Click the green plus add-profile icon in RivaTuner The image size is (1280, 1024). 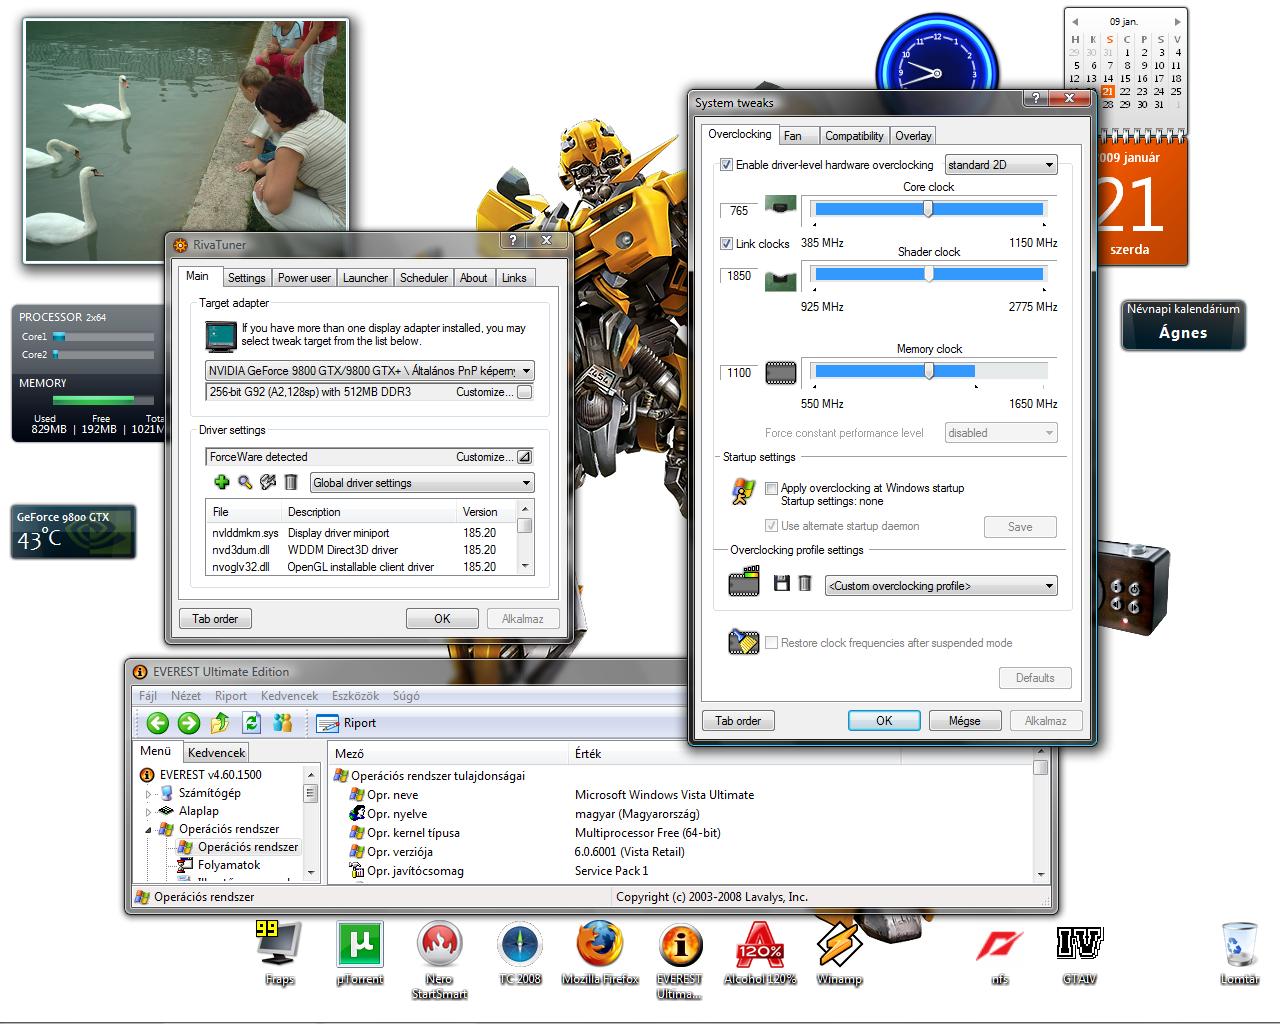(221, 482)
